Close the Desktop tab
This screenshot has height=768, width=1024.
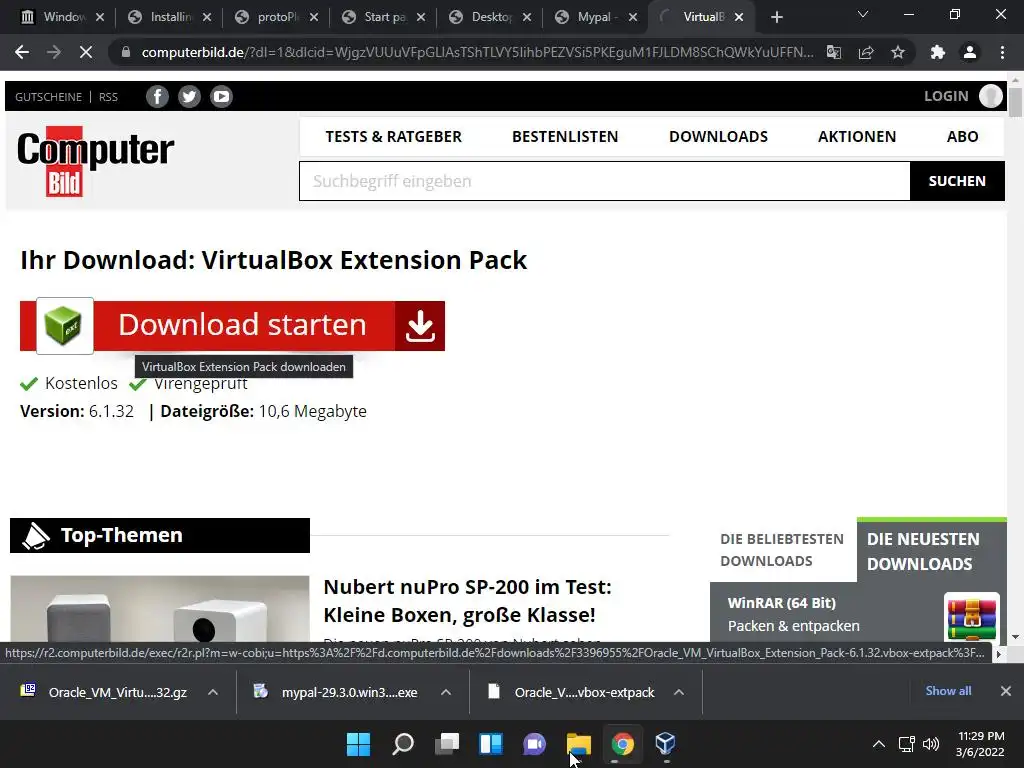[527, 18]
